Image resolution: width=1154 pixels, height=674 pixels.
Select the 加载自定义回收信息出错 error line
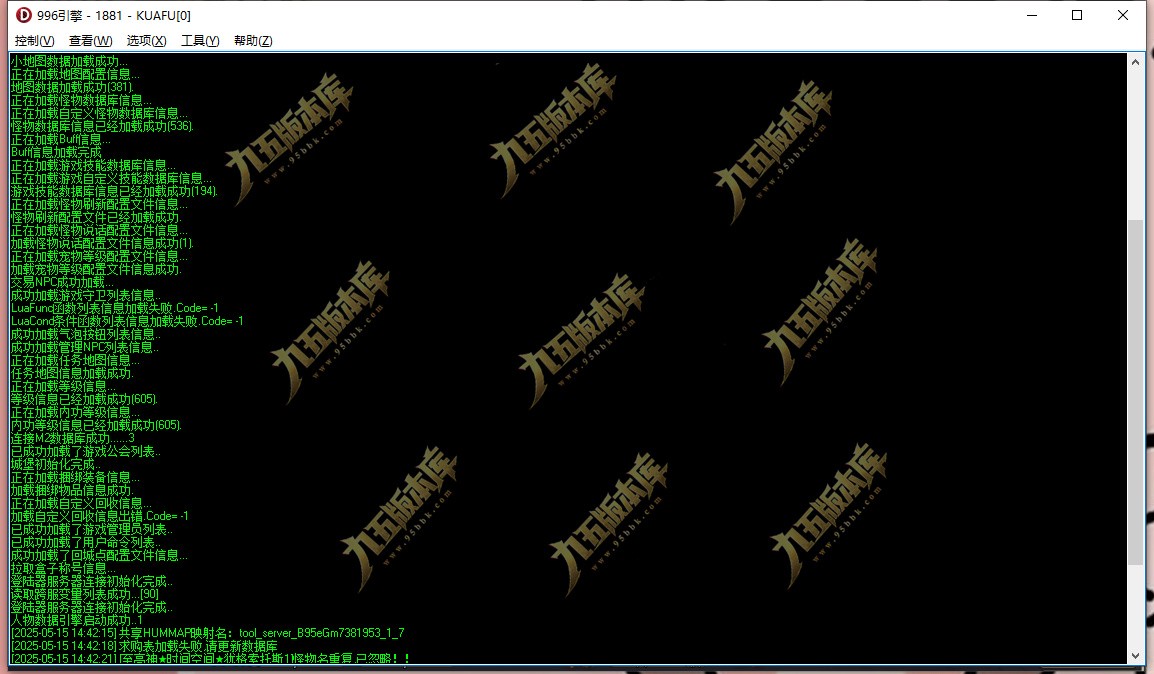point(99,517)
